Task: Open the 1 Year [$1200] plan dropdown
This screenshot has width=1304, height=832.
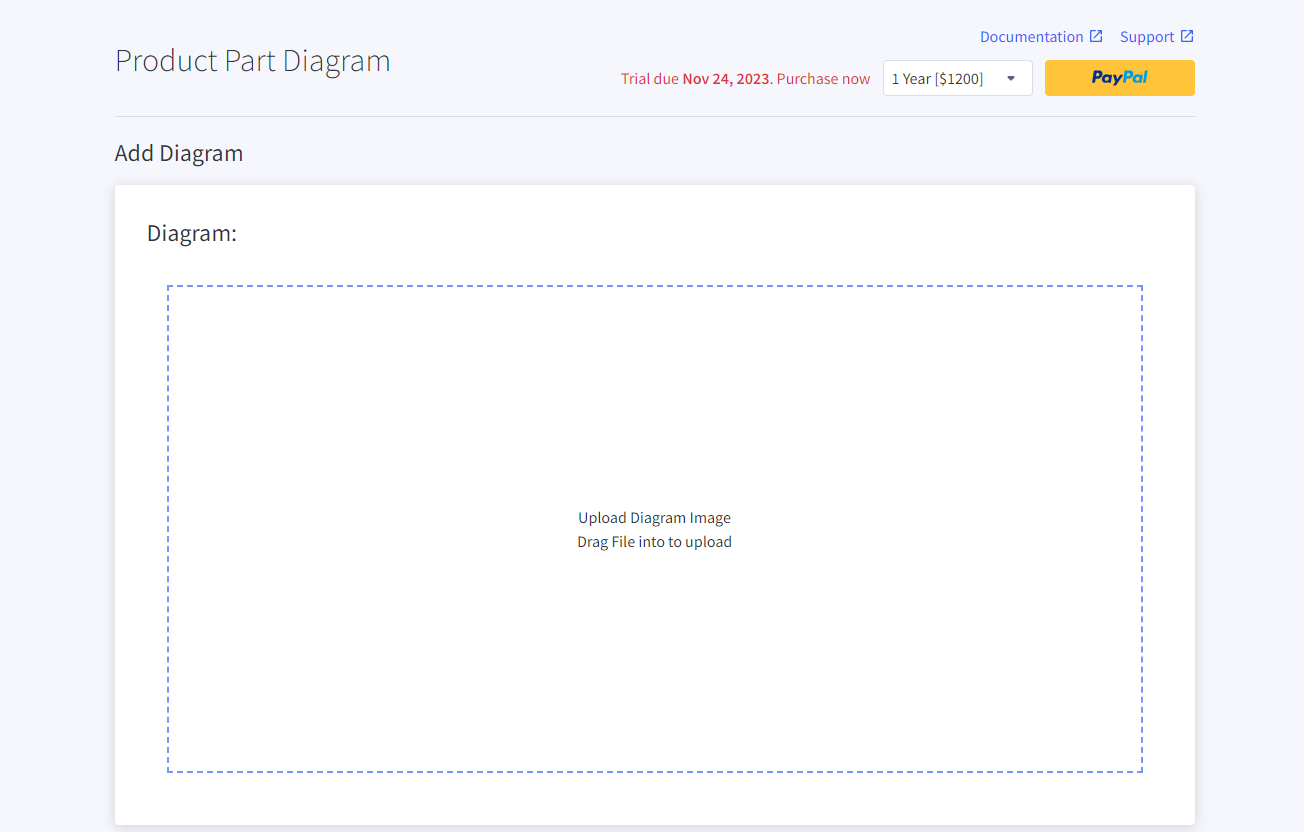Action: (958, 78)
